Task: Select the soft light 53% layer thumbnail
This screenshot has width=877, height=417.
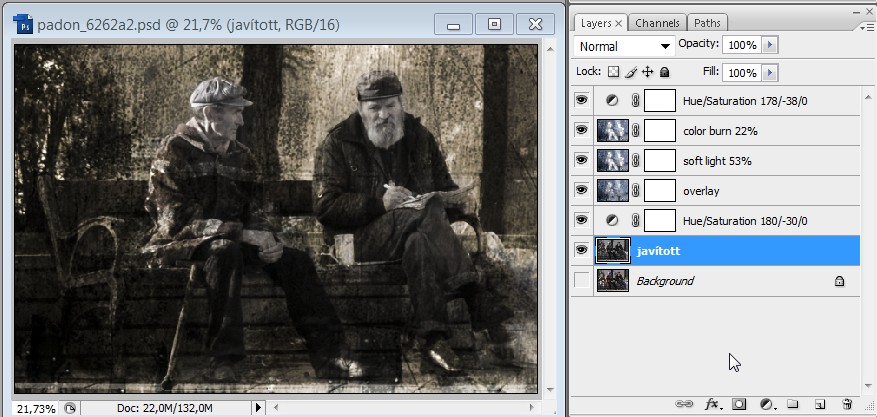Action: [612, 160]
